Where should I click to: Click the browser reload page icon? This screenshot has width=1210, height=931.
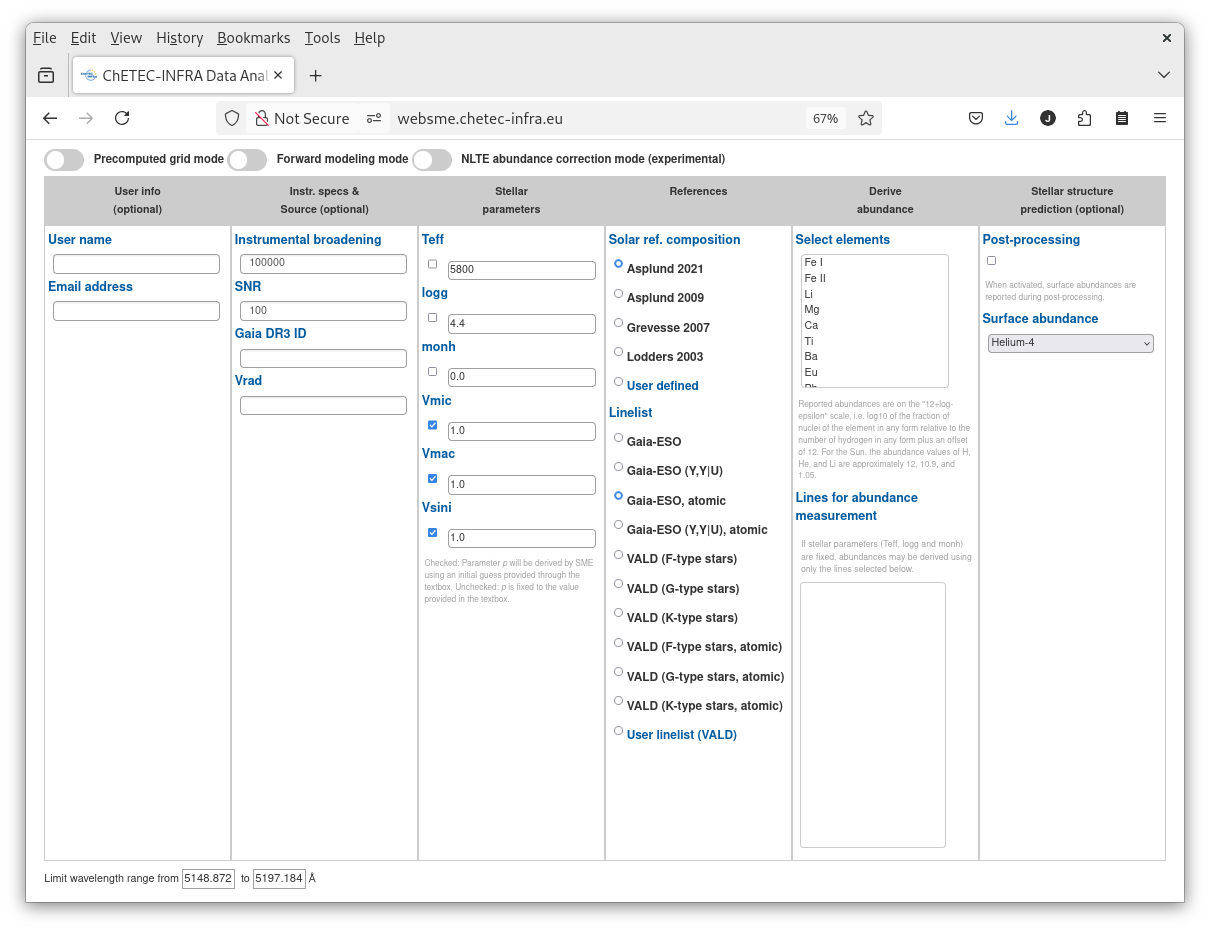[x=122, y=118]
